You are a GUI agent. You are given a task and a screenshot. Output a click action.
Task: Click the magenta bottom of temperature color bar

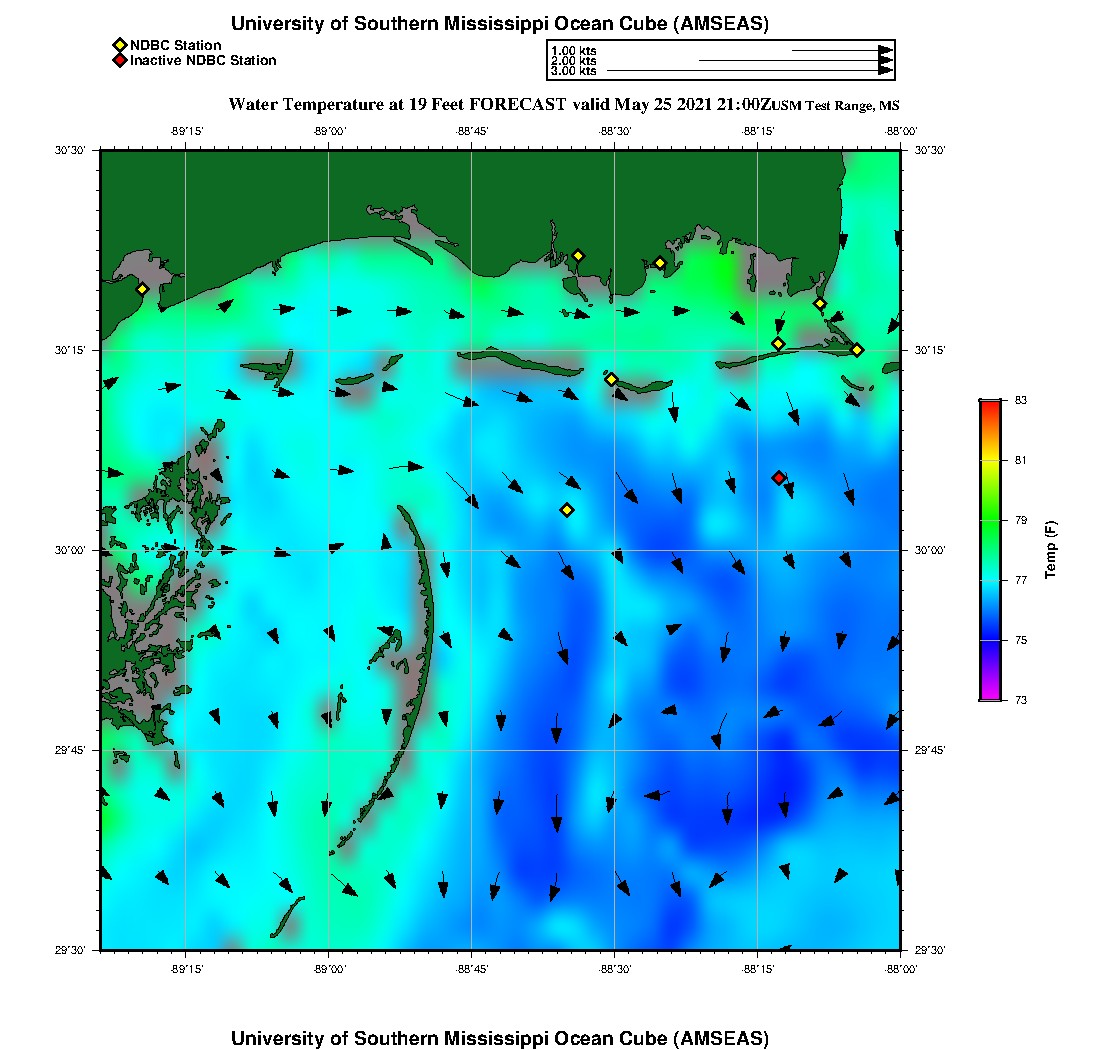(x=989, y=696)
